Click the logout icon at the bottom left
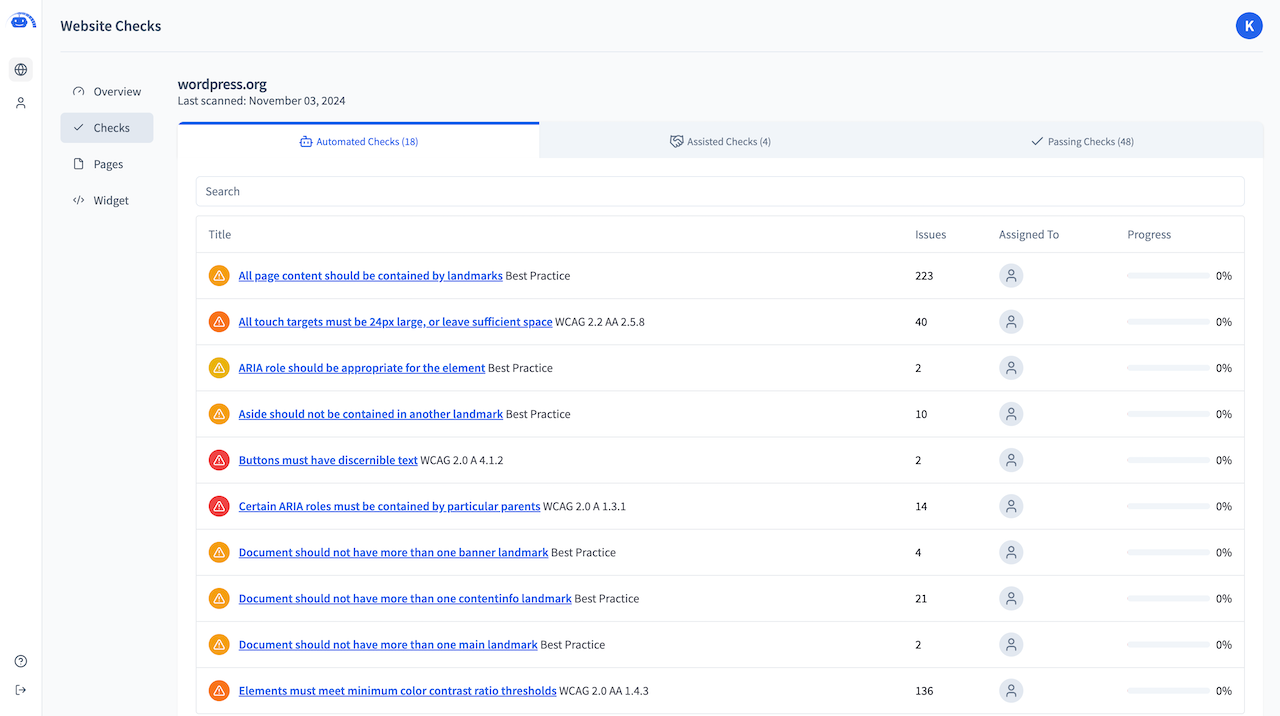 (x=20, y=689)
